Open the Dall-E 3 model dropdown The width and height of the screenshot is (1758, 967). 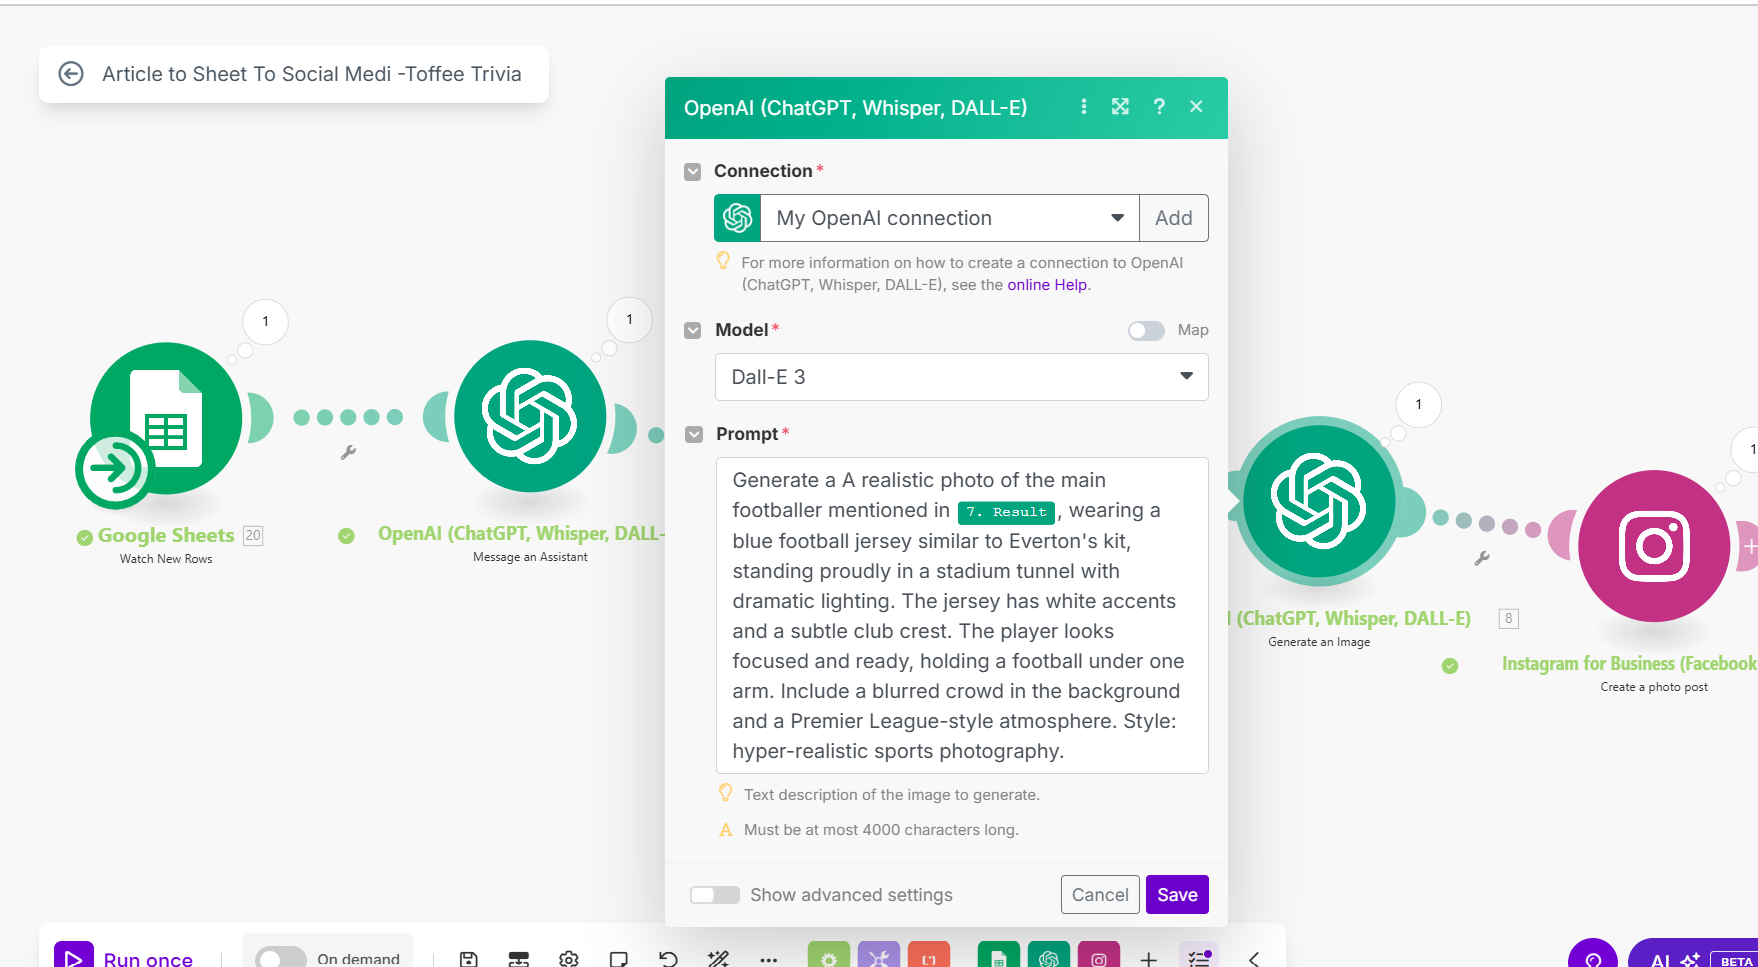click(962, 377)
